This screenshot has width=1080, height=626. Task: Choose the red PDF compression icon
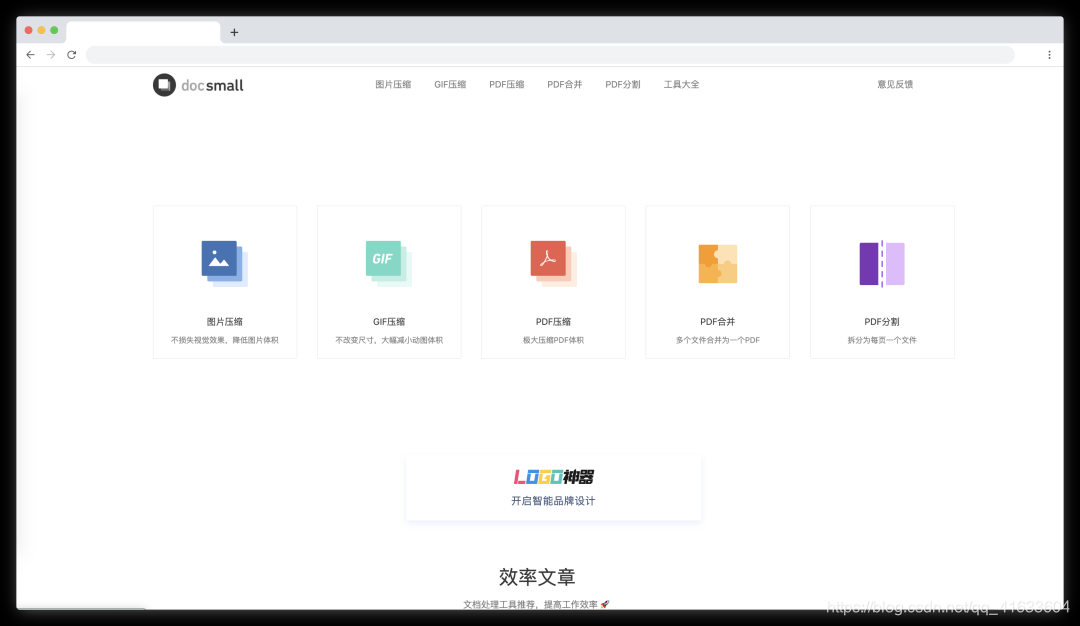pos(553,263)
